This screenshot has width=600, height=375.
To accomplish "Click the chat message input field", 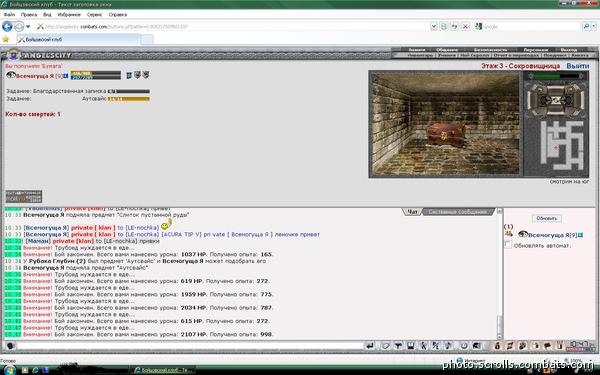I will [190, 346].
